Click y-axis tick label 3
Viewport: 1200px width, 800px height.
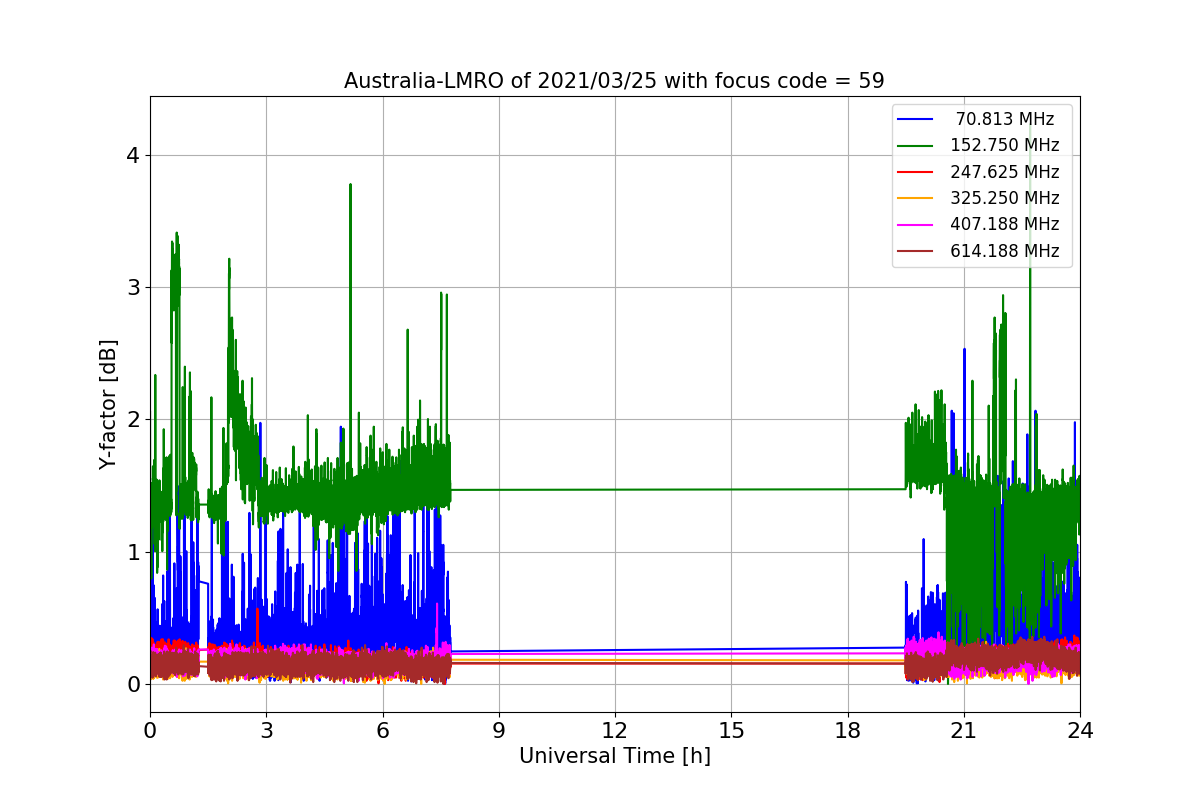133,288
